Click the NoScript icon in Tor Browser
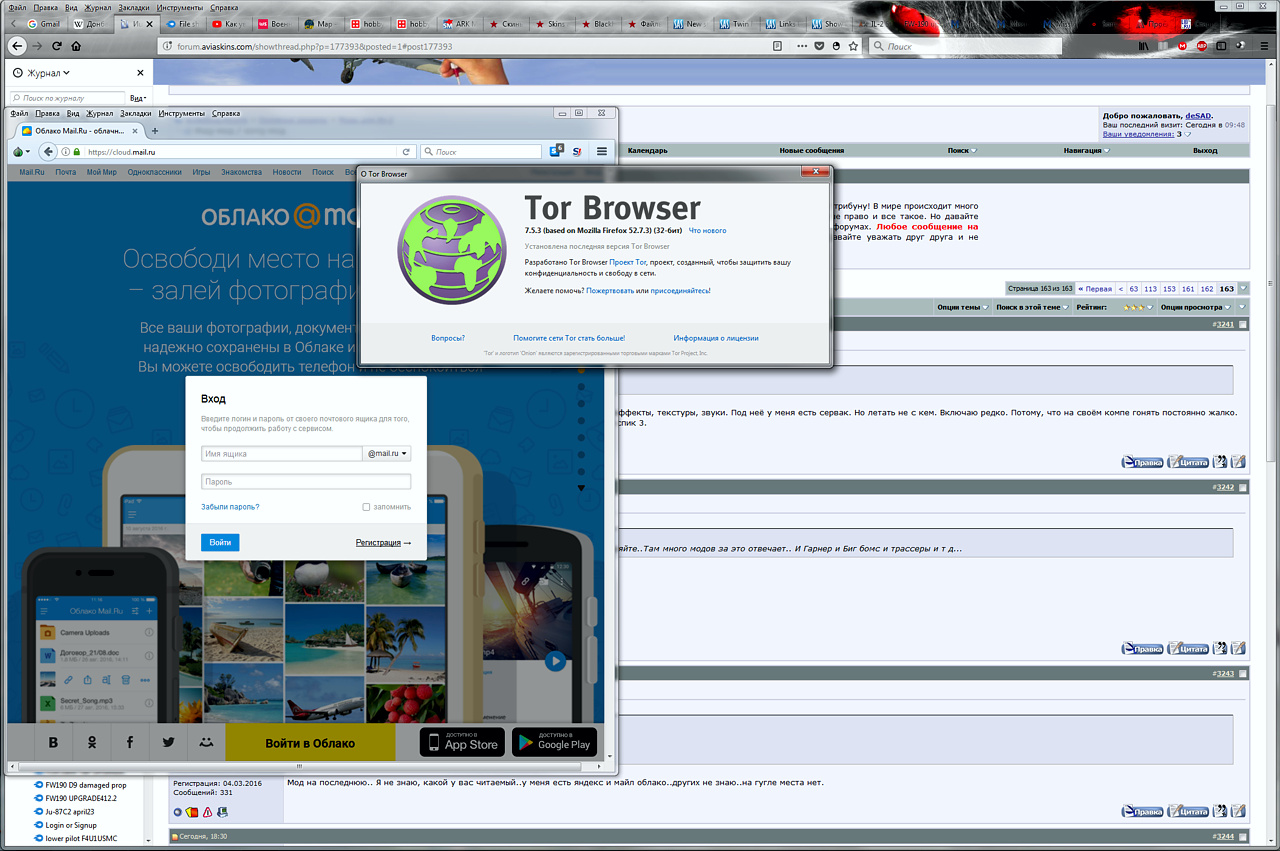This screenshot has width=1280, height=851. pyautogui.click(x=578, y=152)
